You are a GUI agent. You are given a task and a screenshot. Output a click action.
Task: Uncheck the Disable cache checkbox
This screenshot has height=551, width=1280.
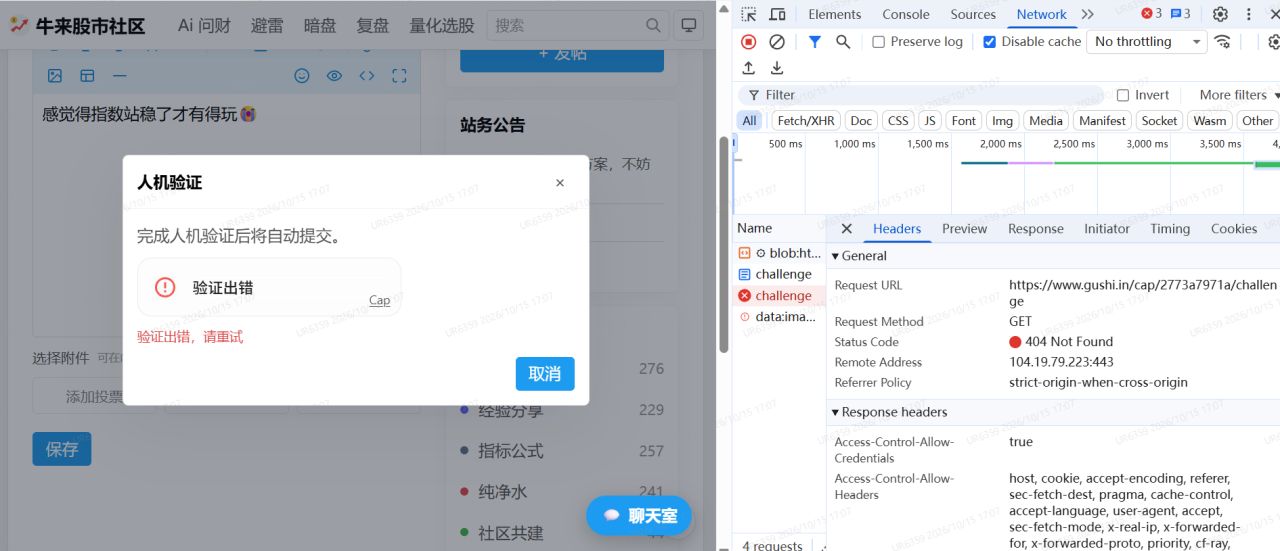click(989, 42)
